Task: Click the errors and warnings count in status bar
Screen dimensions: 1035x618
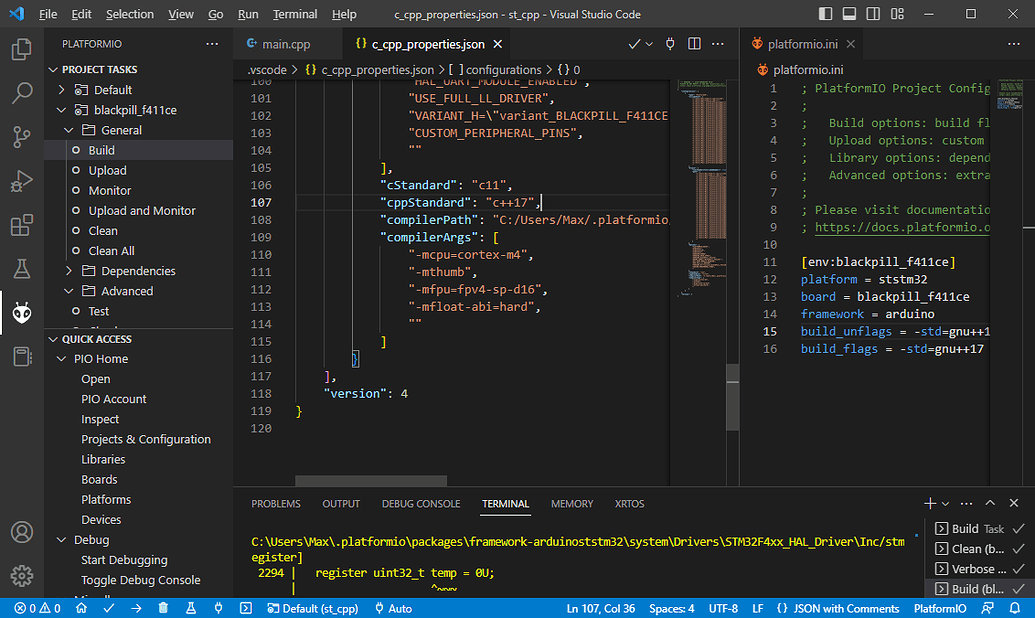Action: (x=37, y=608)
